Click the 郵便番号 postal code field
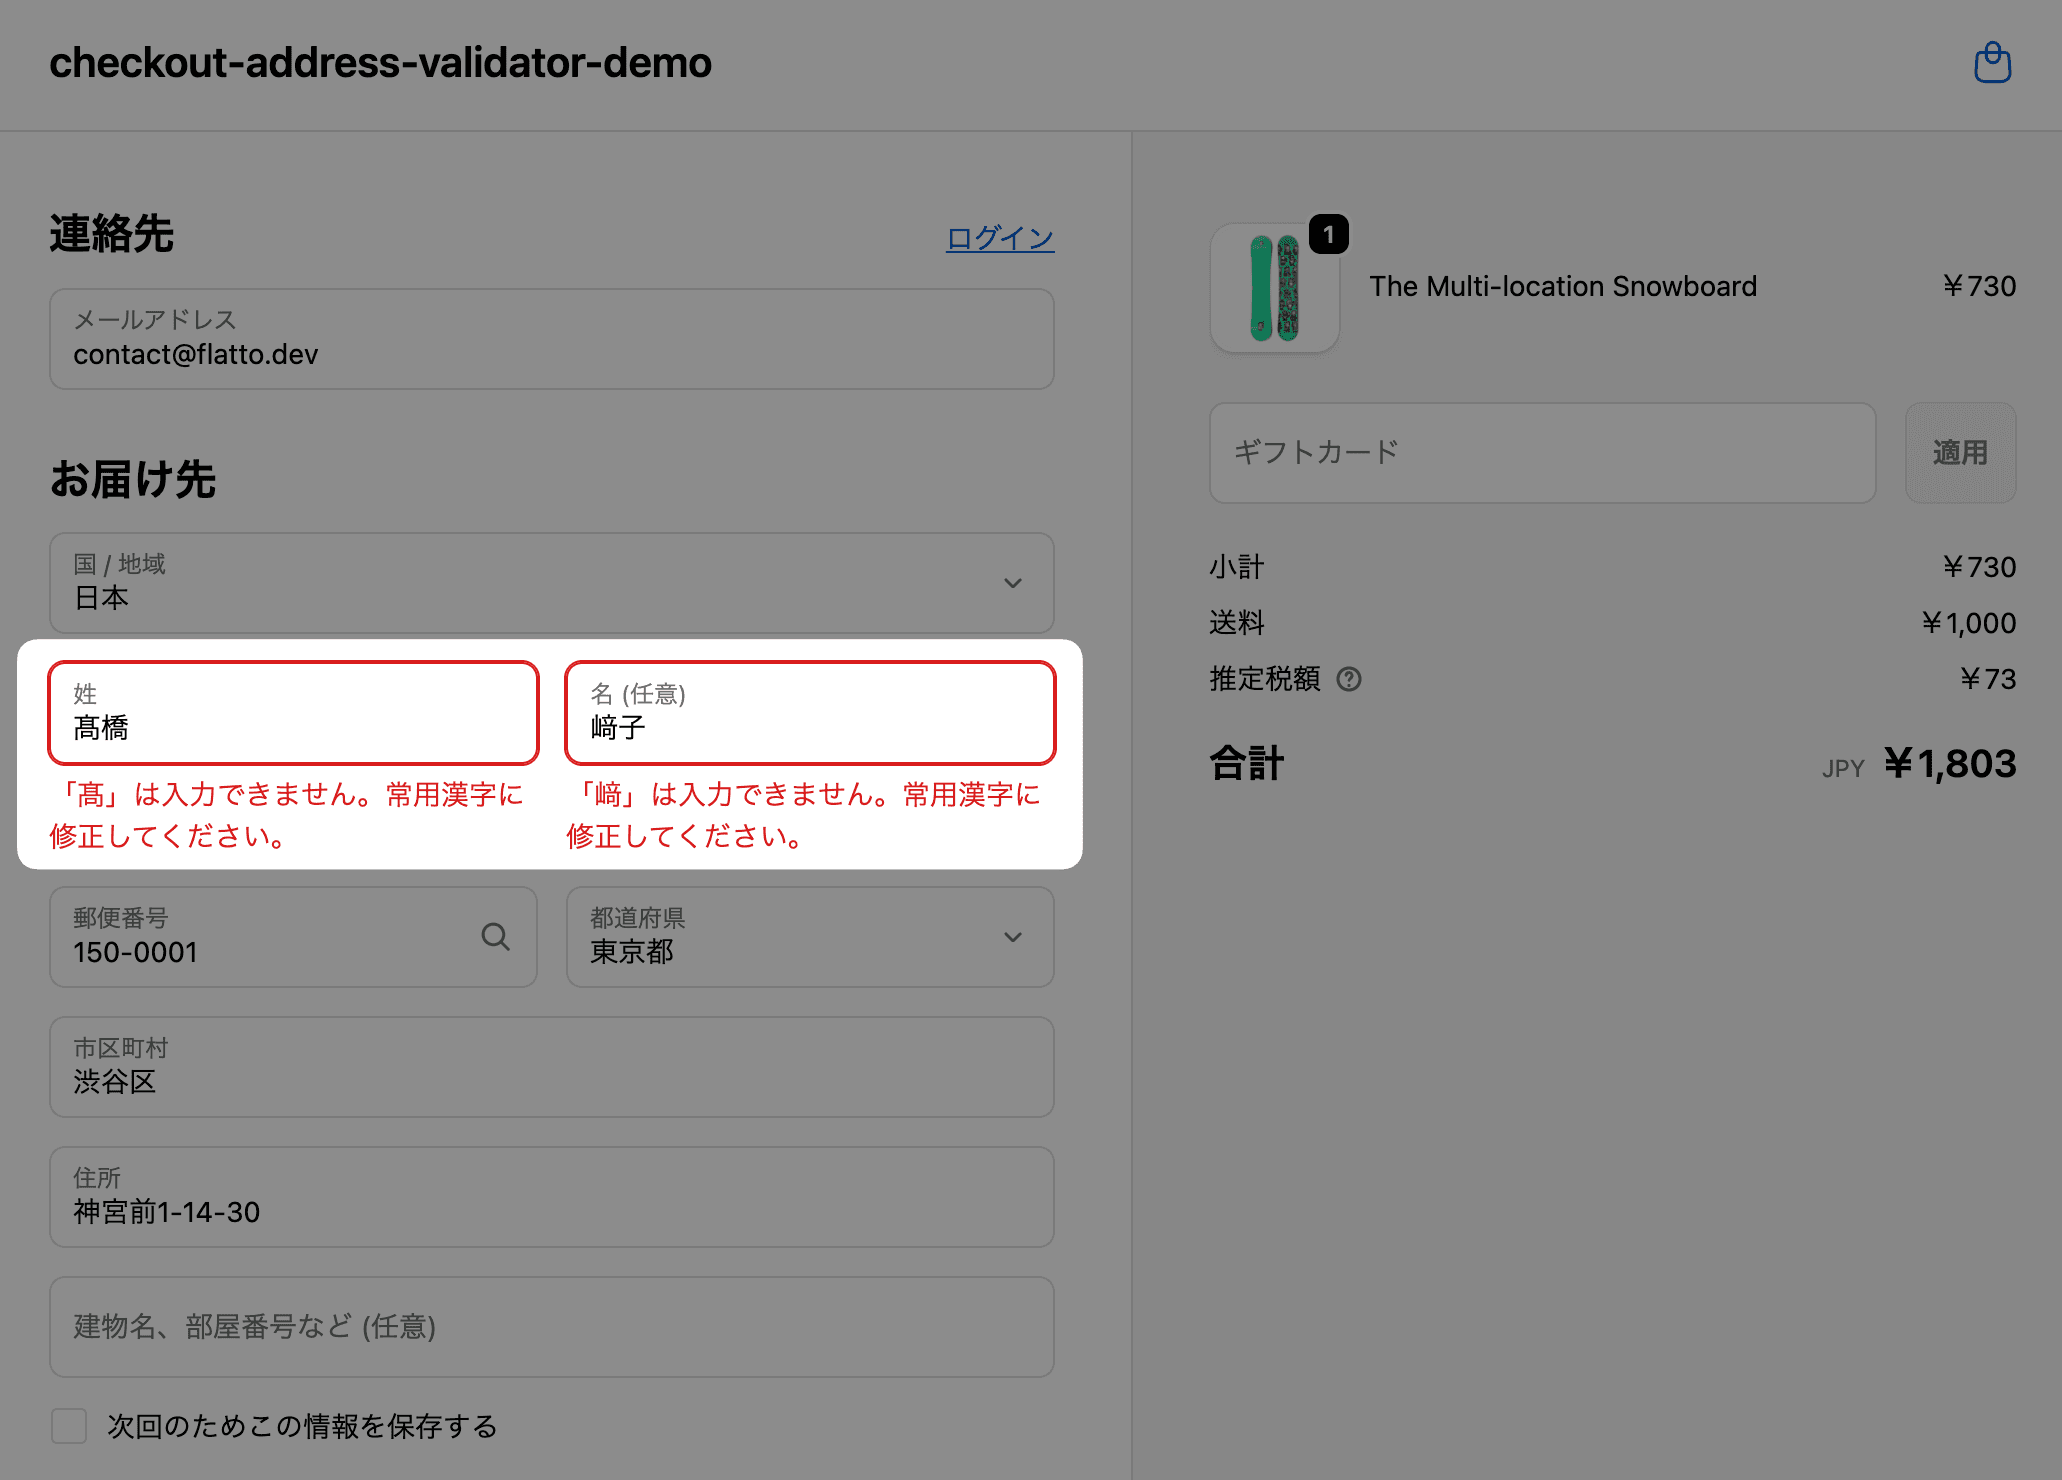 [x=260, y=937]
